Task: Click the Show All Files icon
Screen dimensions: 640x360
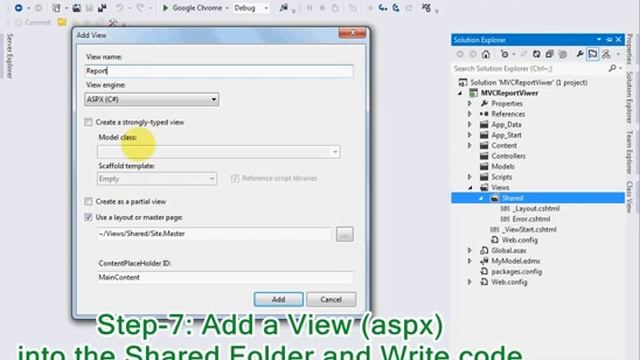Action: 562,54
